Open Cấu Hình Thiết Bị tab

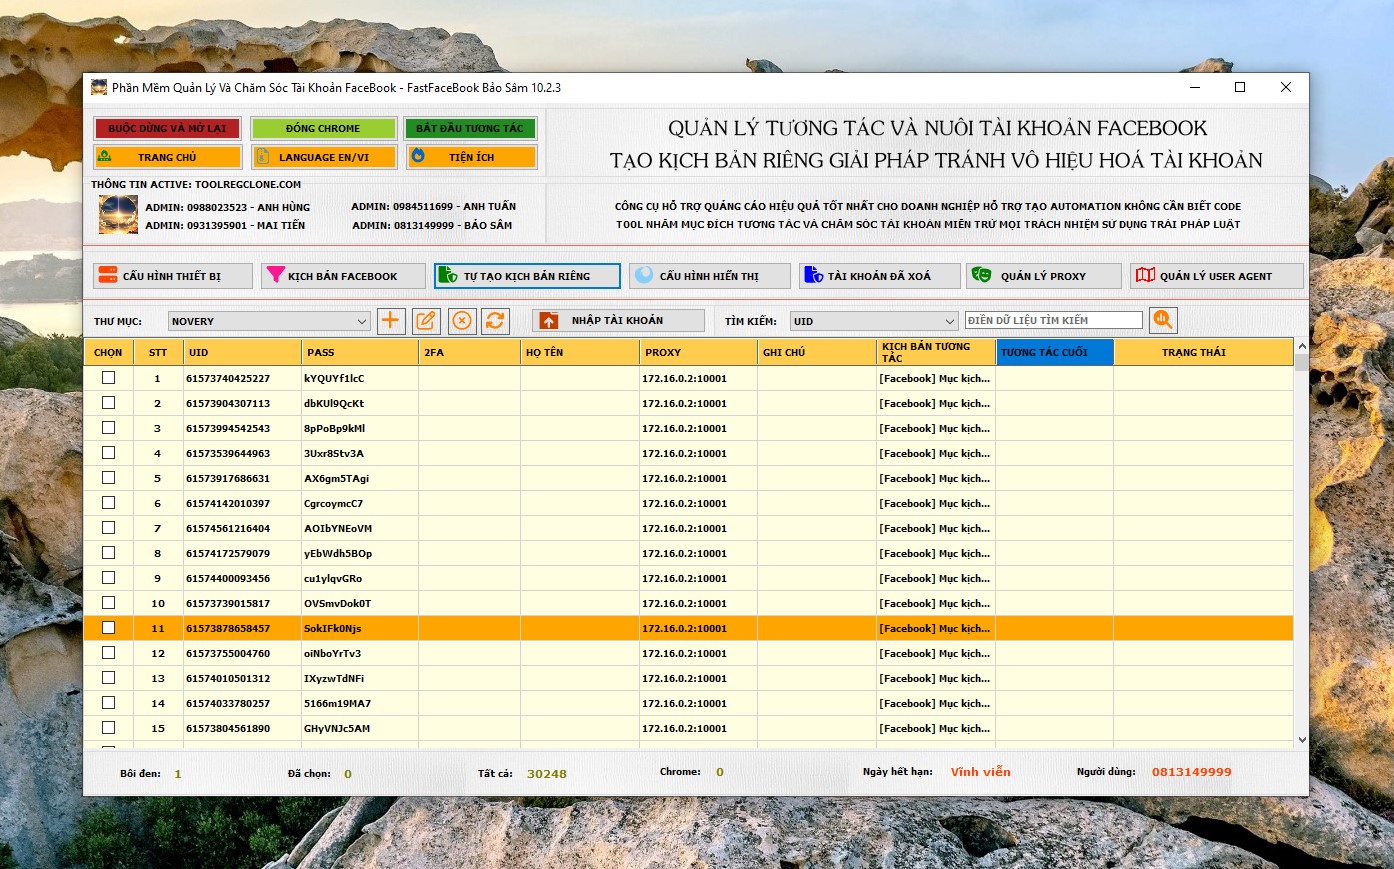coord(173,276)
